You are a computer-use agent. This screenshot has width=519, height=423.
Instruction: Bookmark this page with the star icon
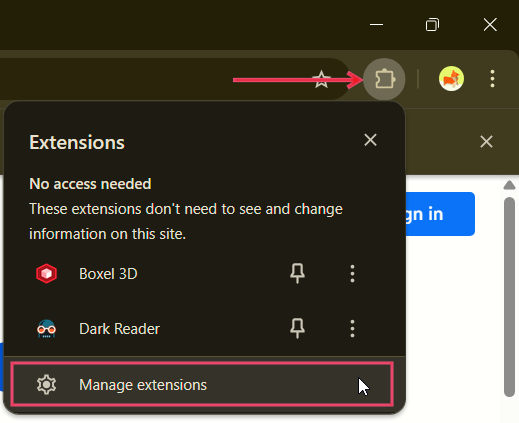(x=321, y=79)
